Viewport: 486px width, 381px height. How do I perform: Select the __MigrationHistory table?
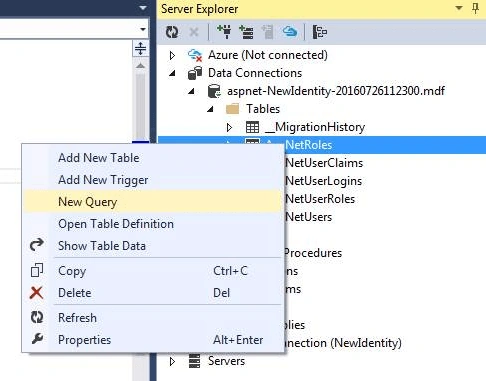coord(315,127)
